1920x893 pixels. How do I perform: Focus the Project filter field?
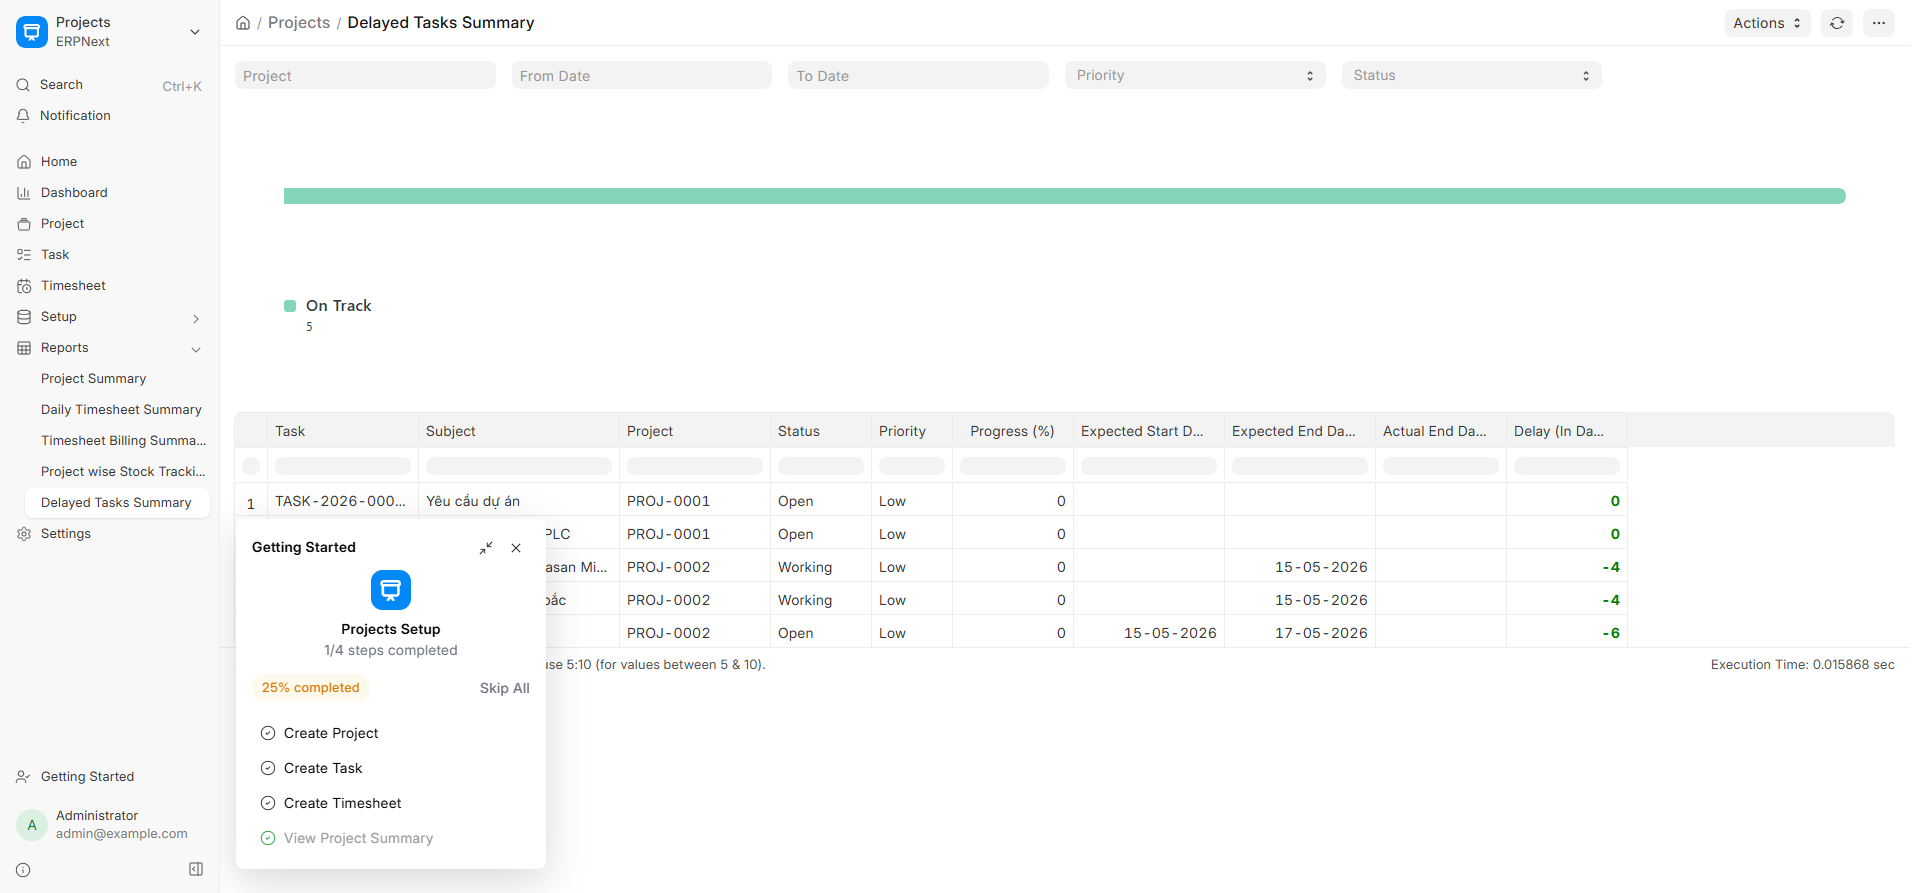pos(365,76)
